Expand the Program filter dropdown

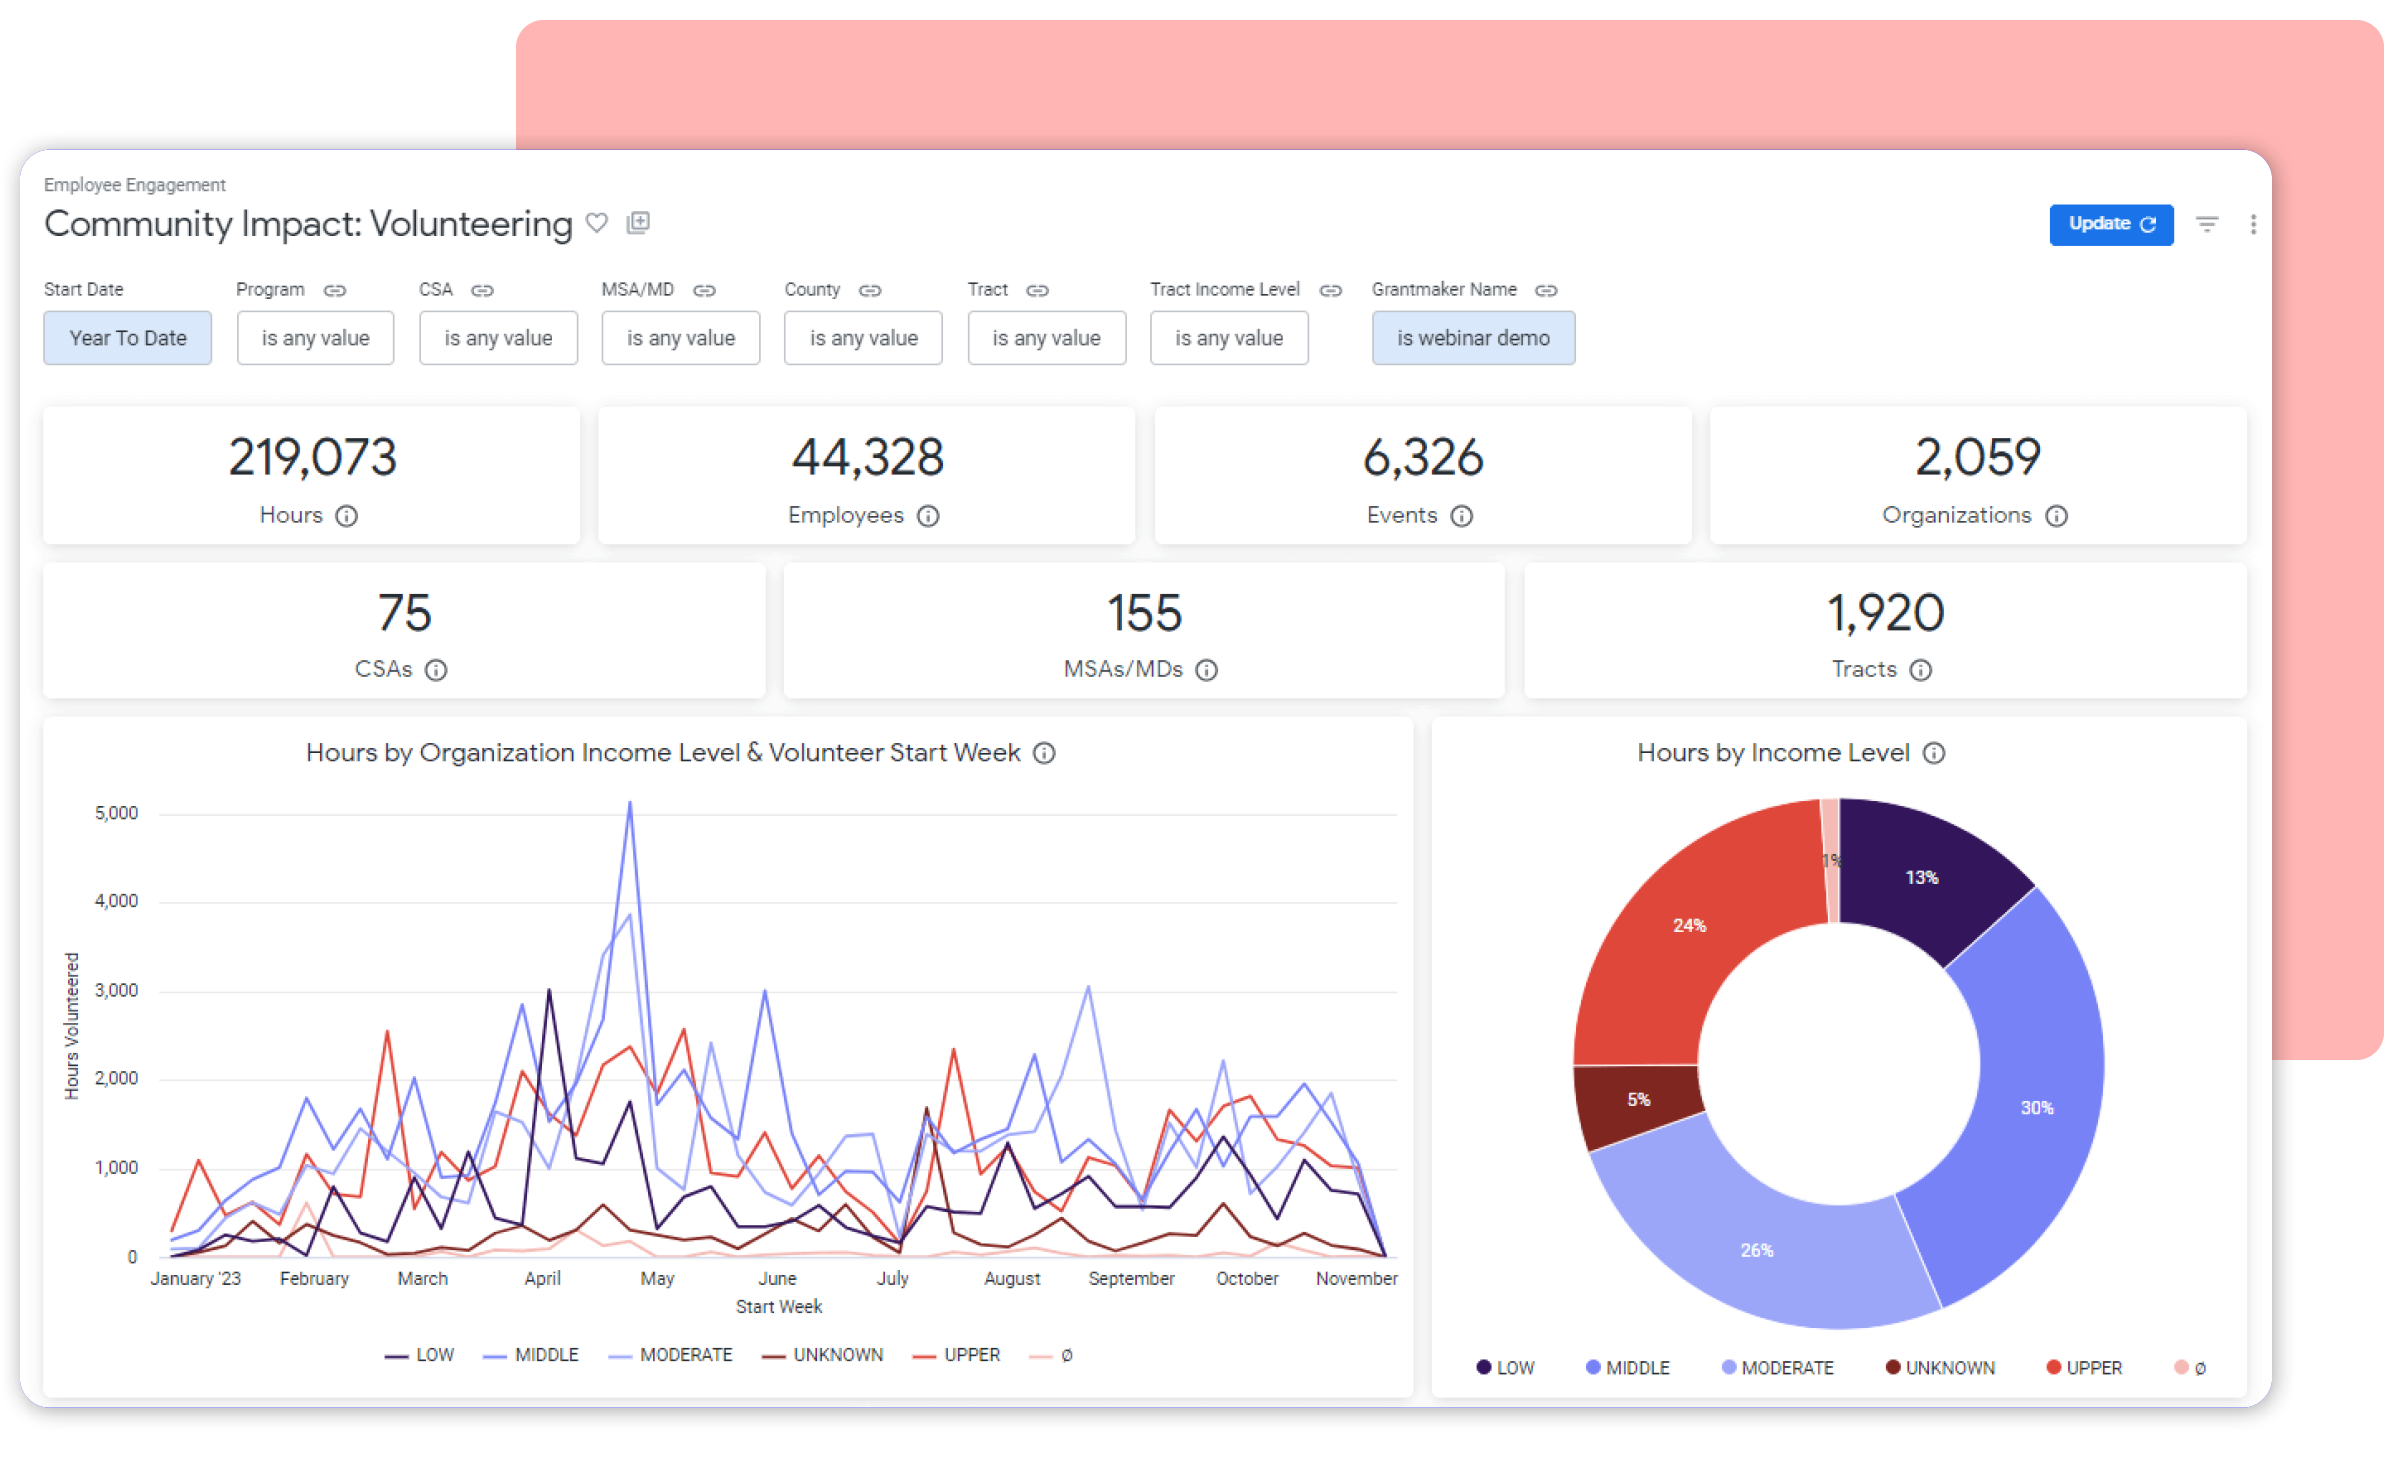pyautogui.click(x=315, y=338)
